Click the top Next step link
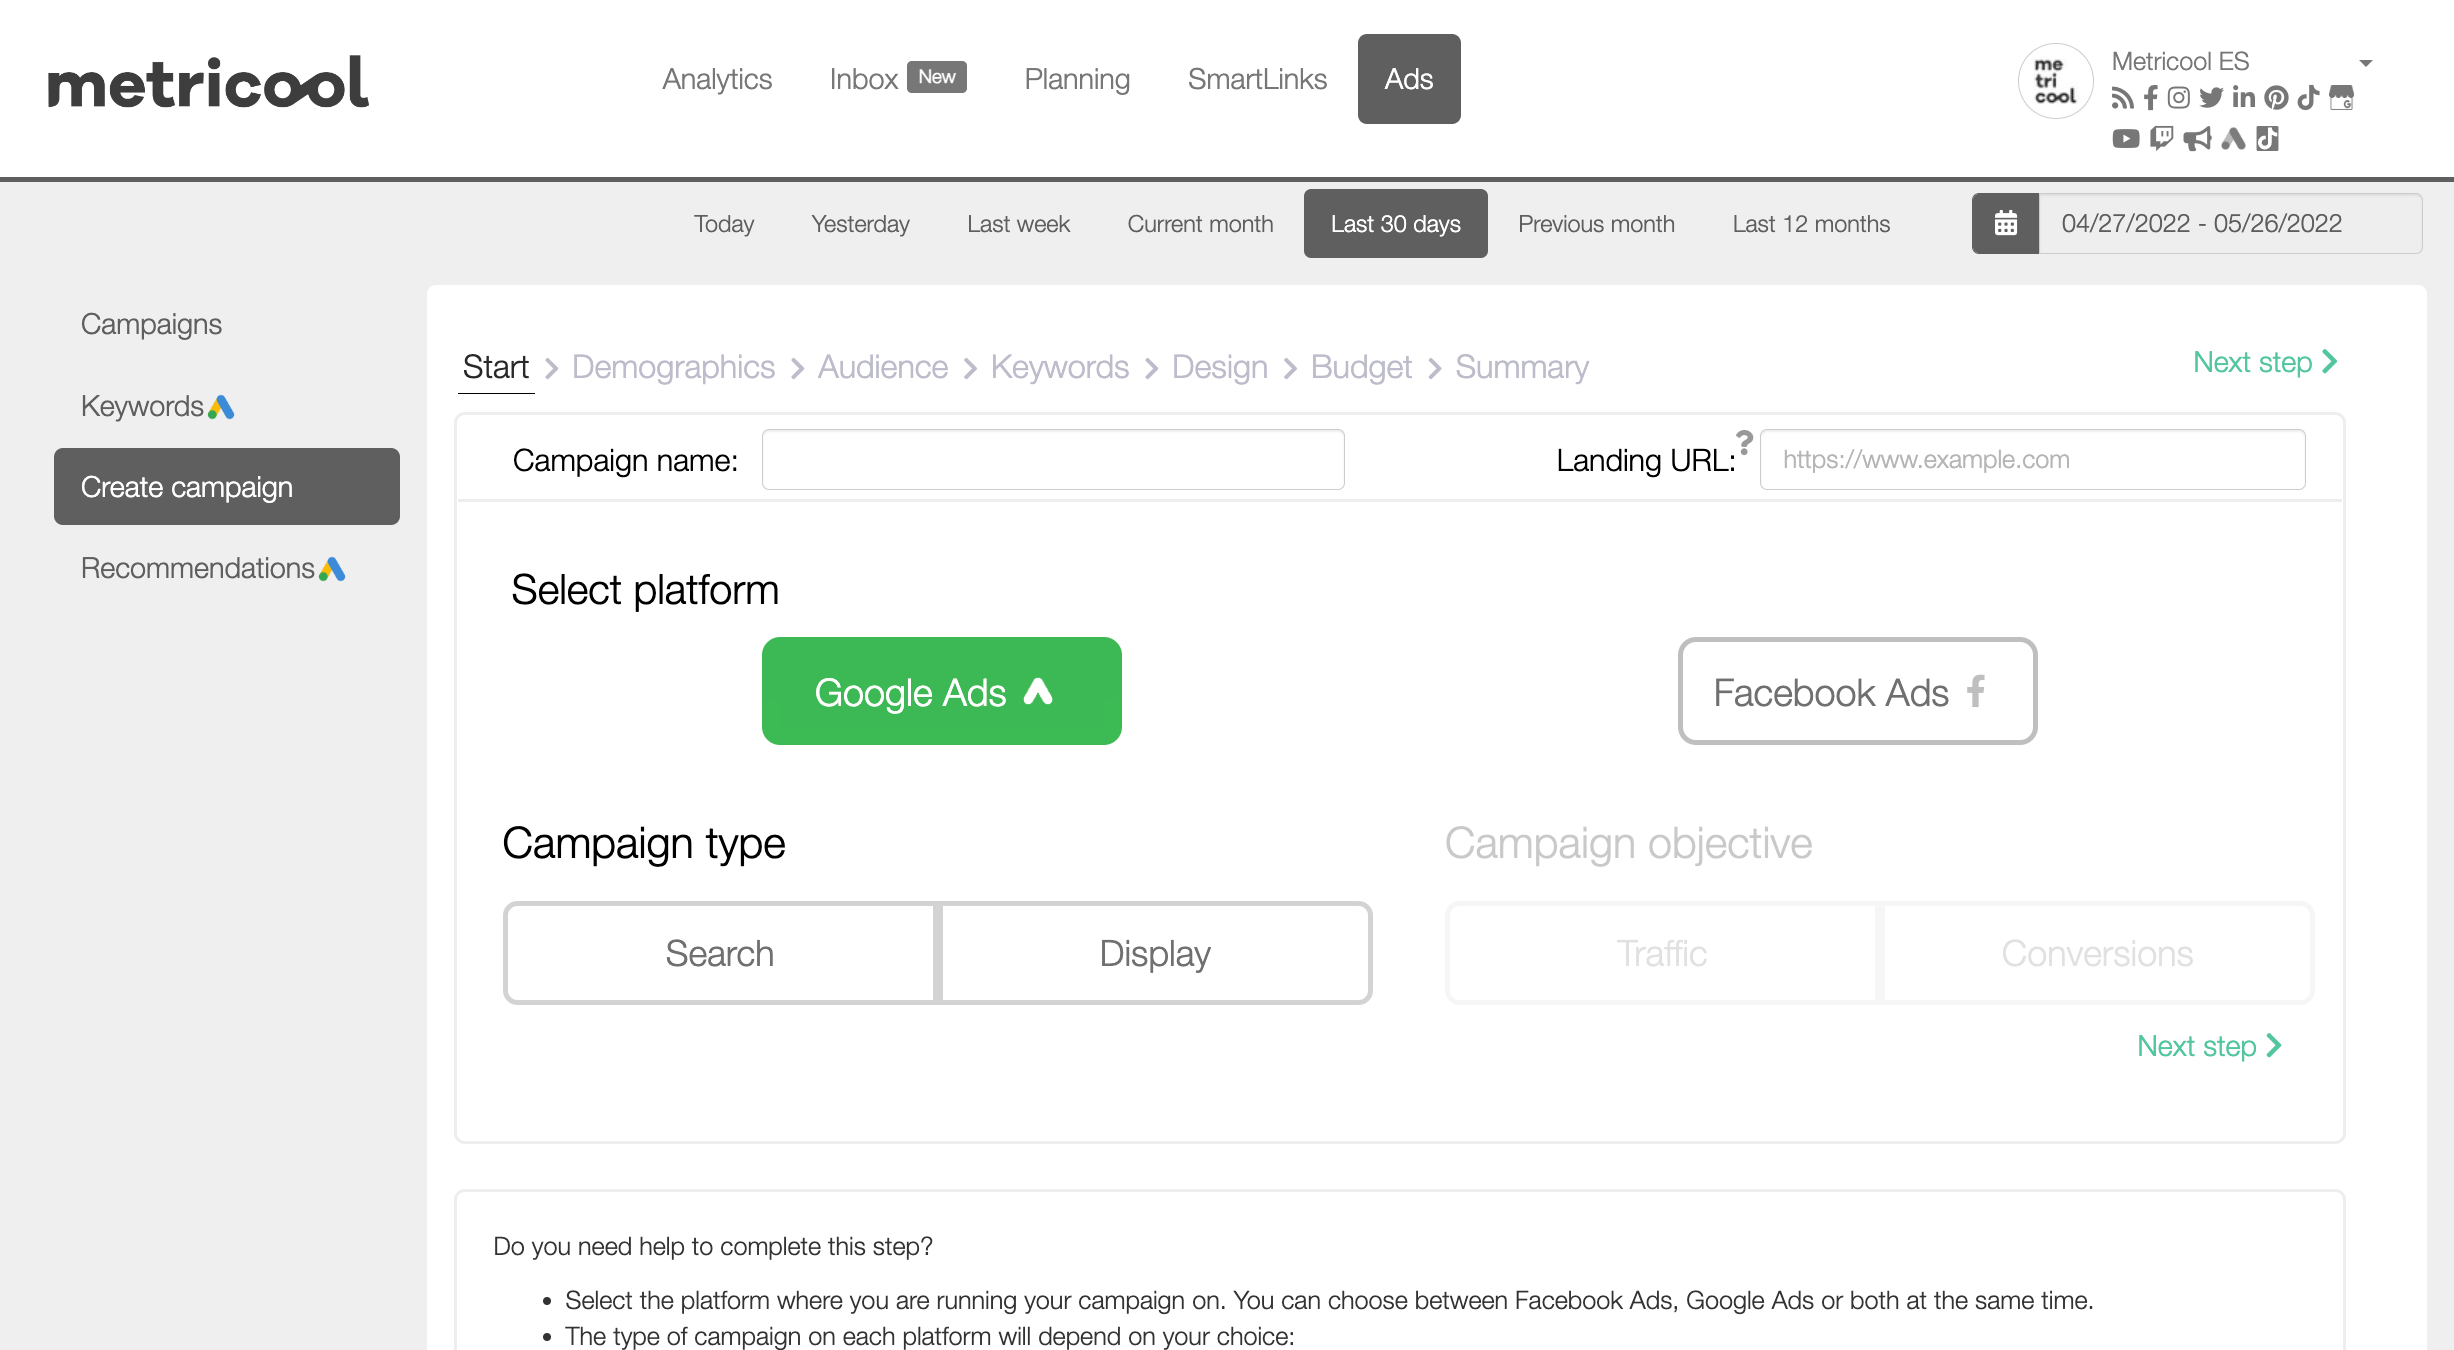The image size is (2454, 1350). 2264,362
